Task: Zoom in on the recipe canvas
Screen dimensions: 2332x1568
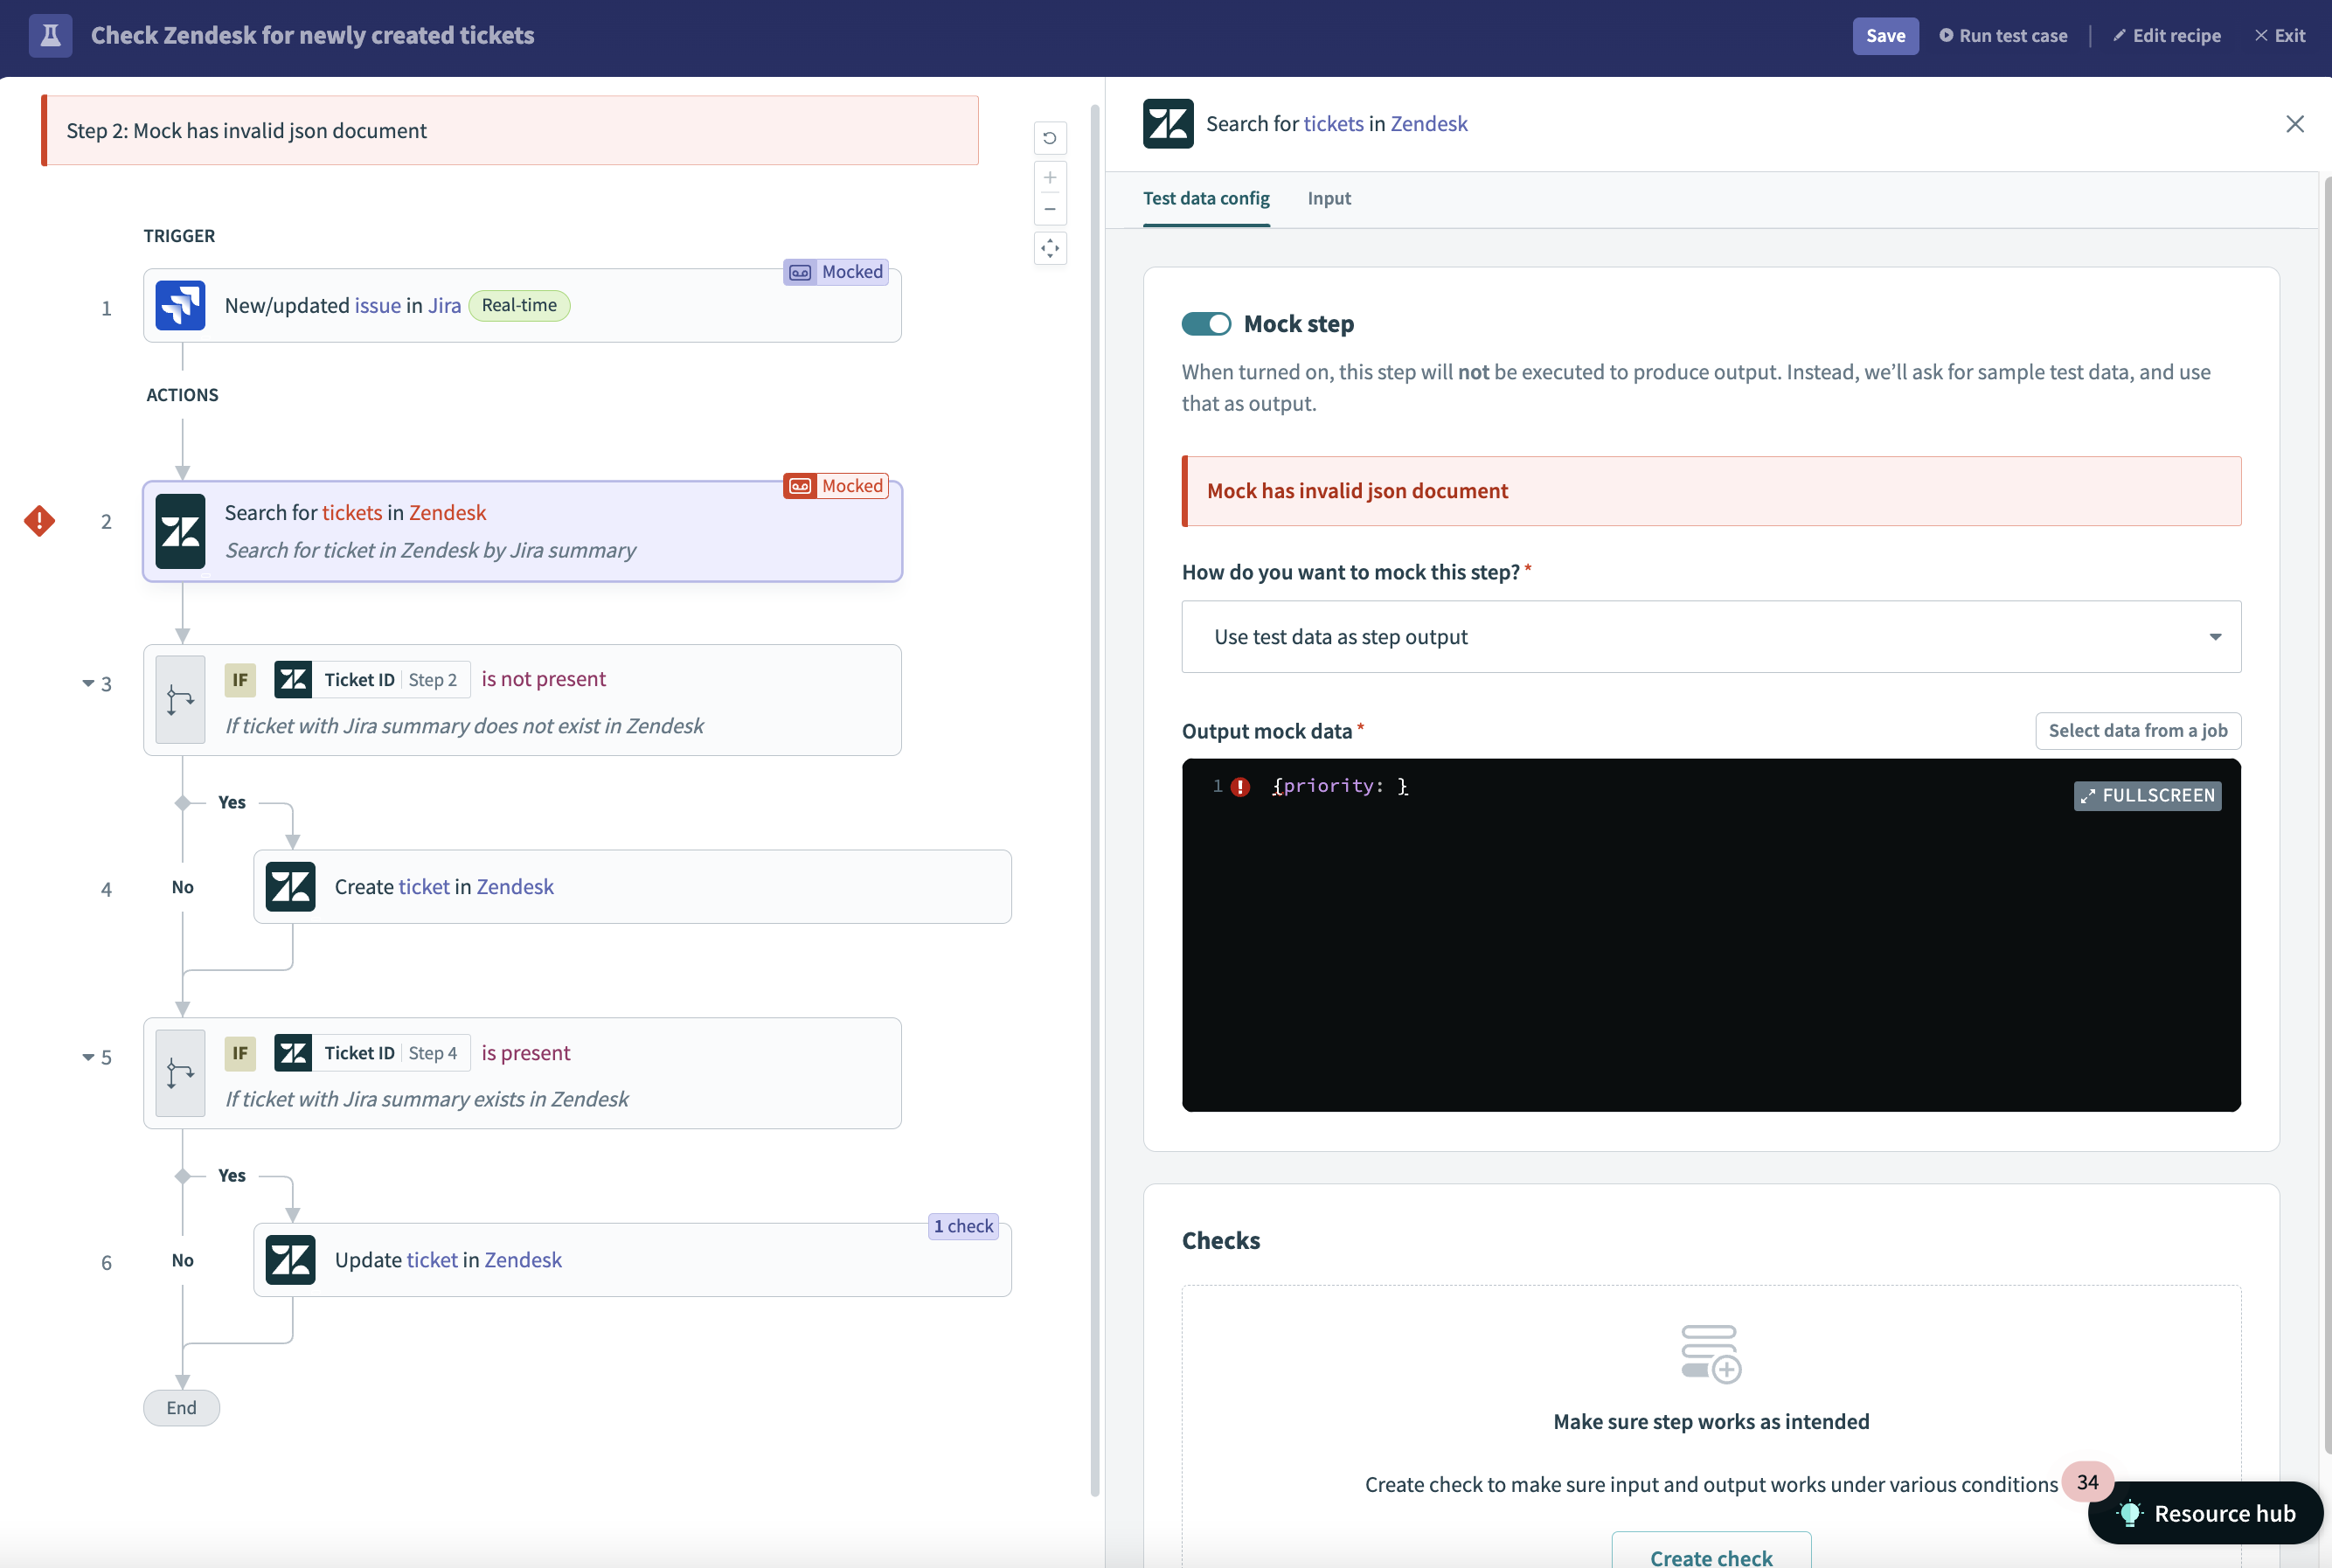Action: coord(1050,178)
